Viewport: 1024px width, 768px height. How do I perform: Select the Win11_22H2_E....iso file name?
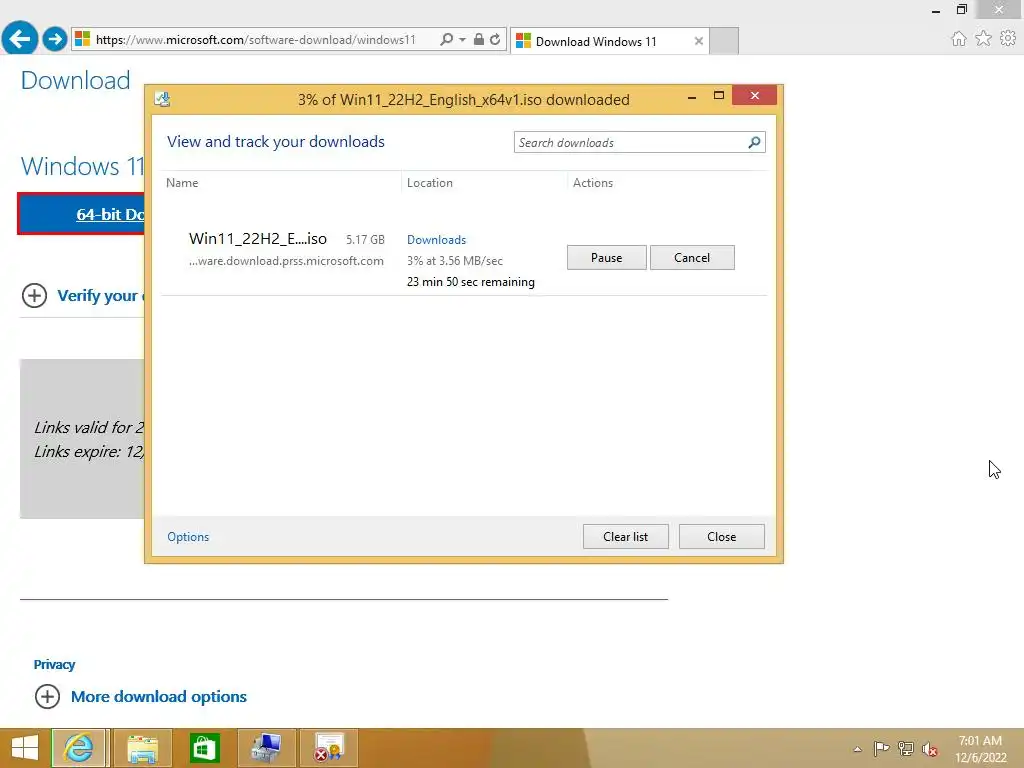click(x=258, y=238)
